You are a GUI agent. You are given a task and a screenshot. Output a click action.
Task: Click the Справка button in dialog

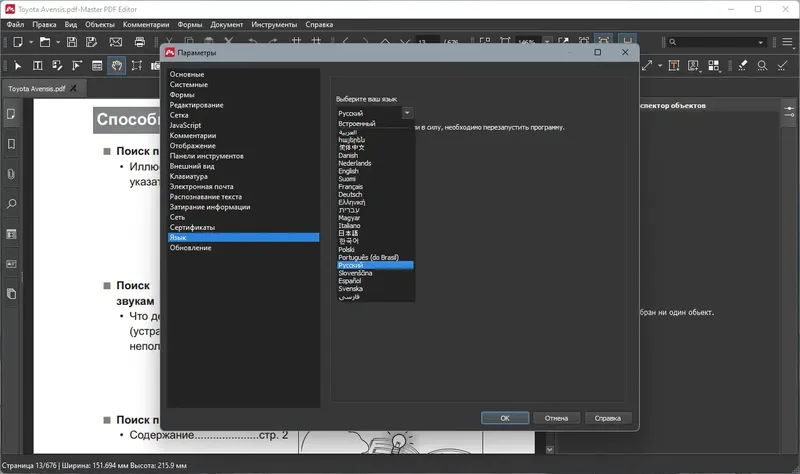click(x=608, y=418)
